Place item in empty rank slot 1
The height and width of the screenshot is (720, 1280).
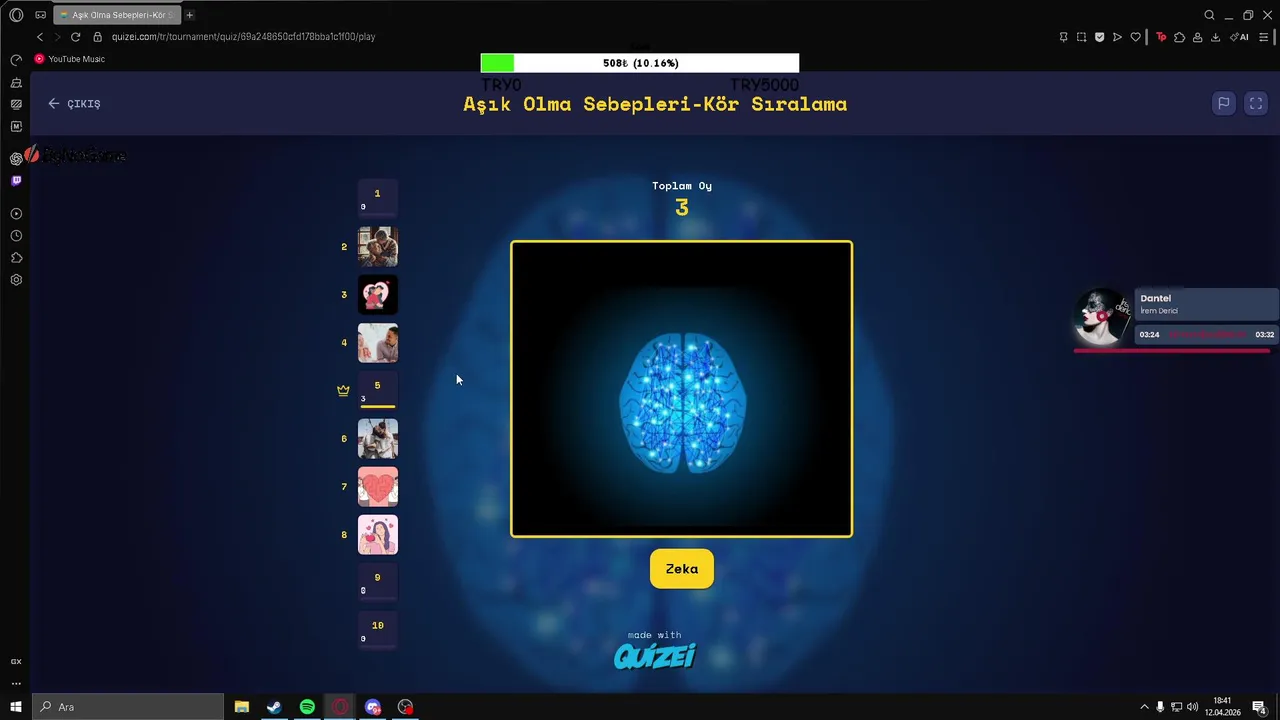pyautogui.click(x=378, y=198)
